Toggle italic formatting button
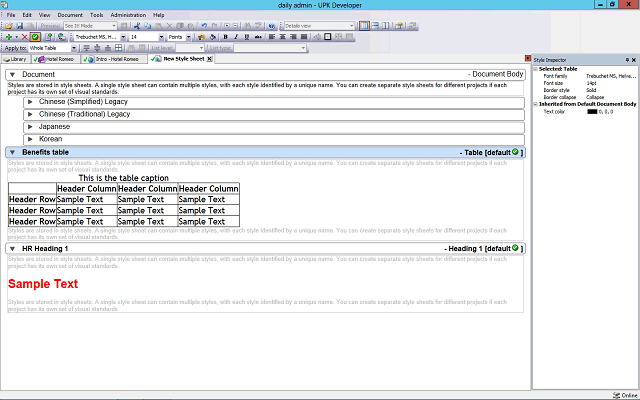This screenshot has width=640, height=400. click(x=237, y=37)
